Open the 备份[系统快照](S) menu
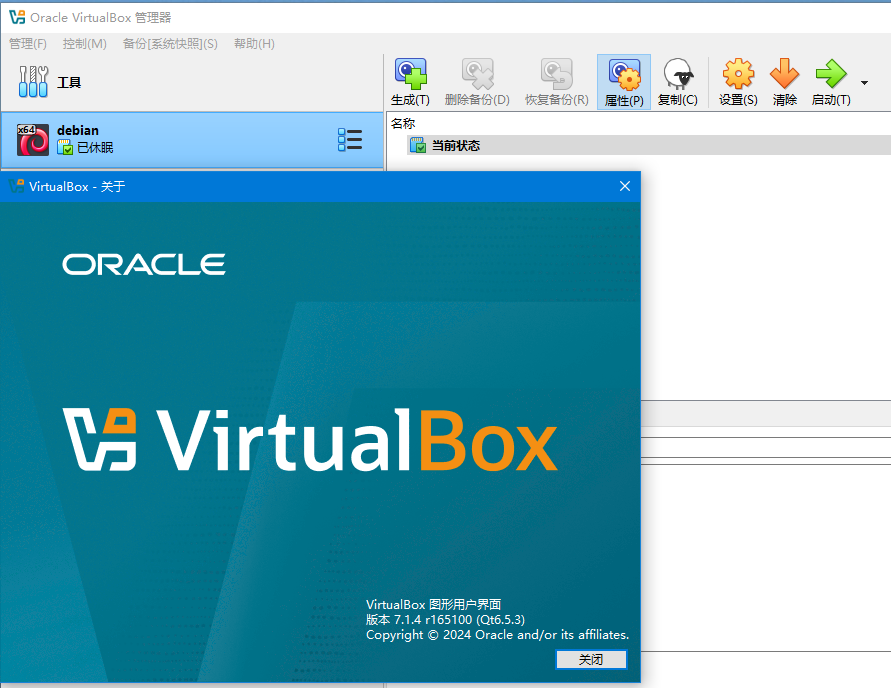 (170, 44)
